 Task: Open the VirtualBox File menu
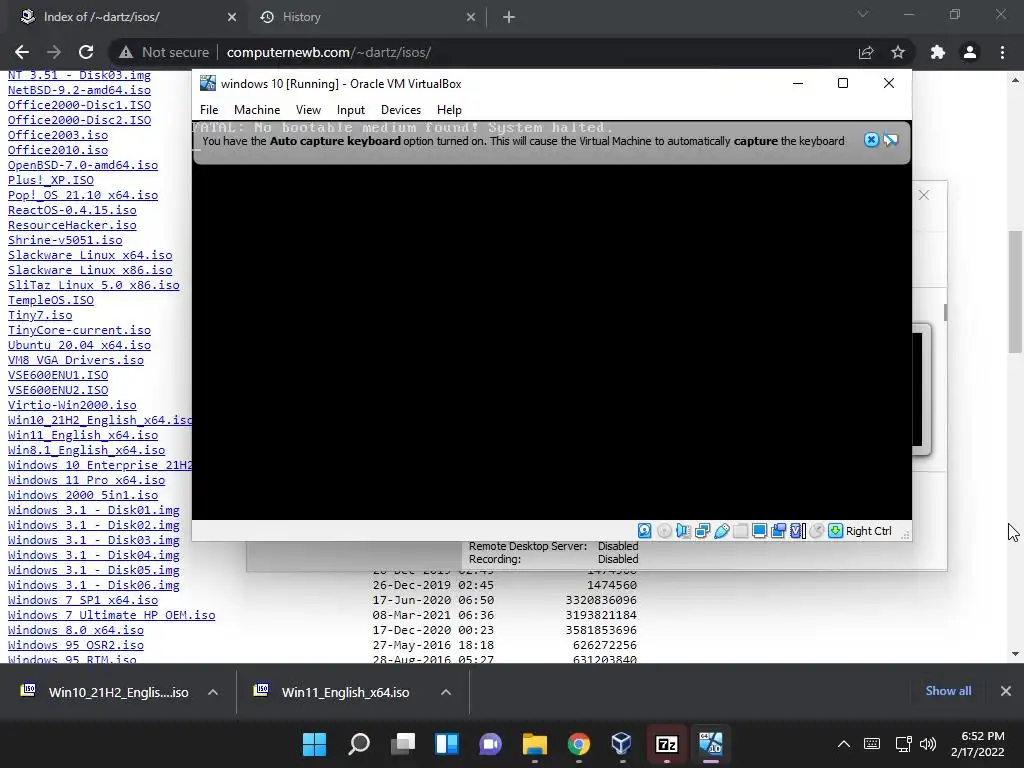pos(209,110)
